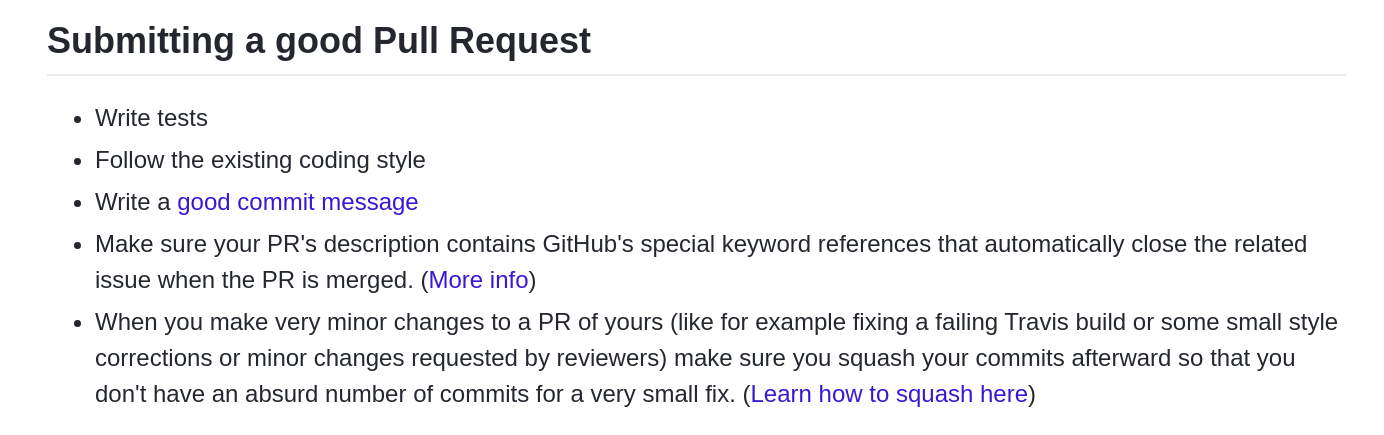Click the bullet next to "Write a good commit message"
Screen dimensions: 1384x435
coord(78,203)
